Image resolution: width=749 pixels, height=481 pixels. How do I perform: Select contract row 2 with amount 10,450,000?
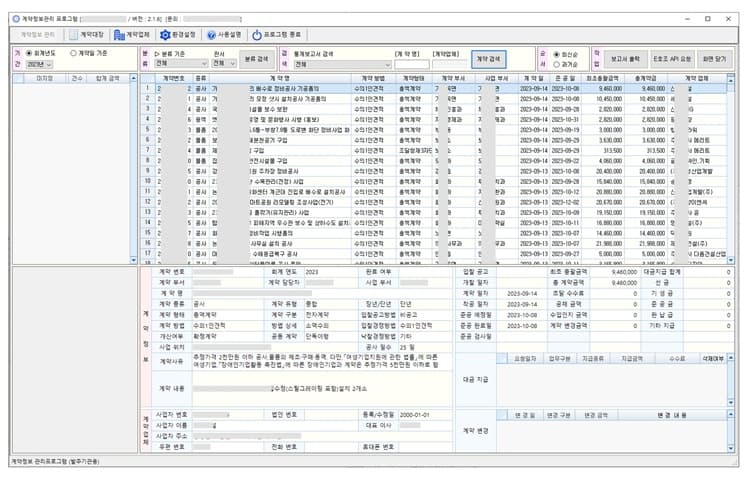pos(434,99)
